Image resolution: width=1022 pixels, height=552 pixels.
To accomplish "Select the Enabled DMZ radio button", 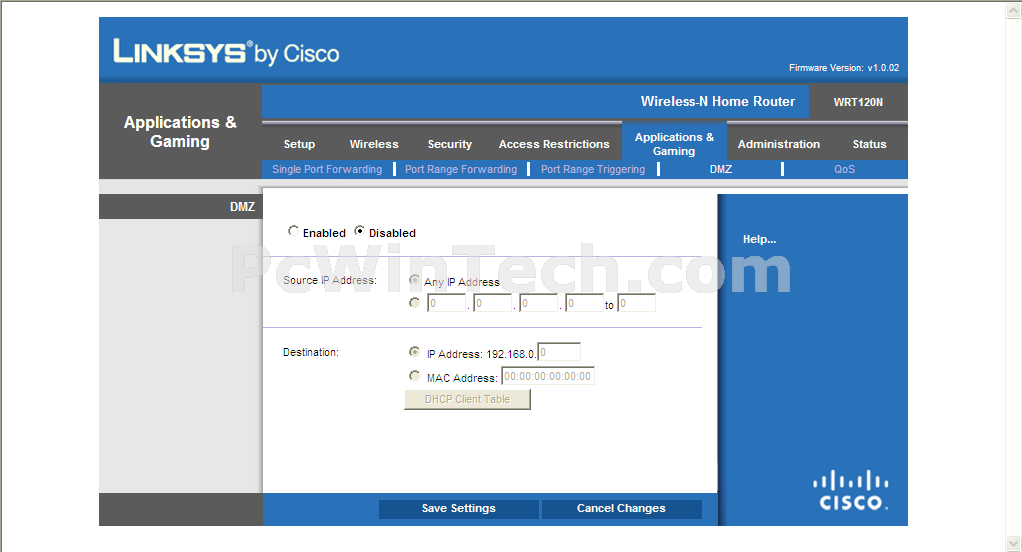I will (293, 231).
